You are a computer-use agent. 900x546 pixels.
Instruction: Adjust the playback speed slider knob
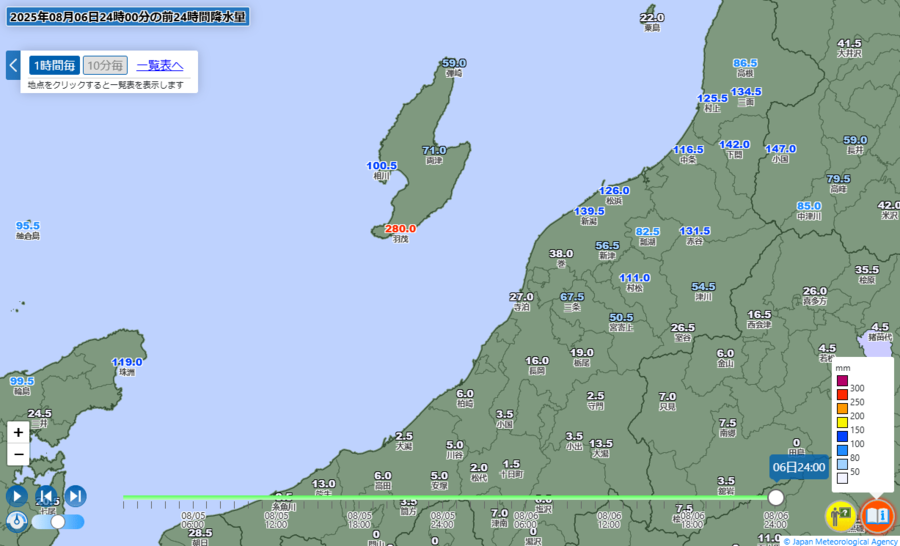[58, 521]
